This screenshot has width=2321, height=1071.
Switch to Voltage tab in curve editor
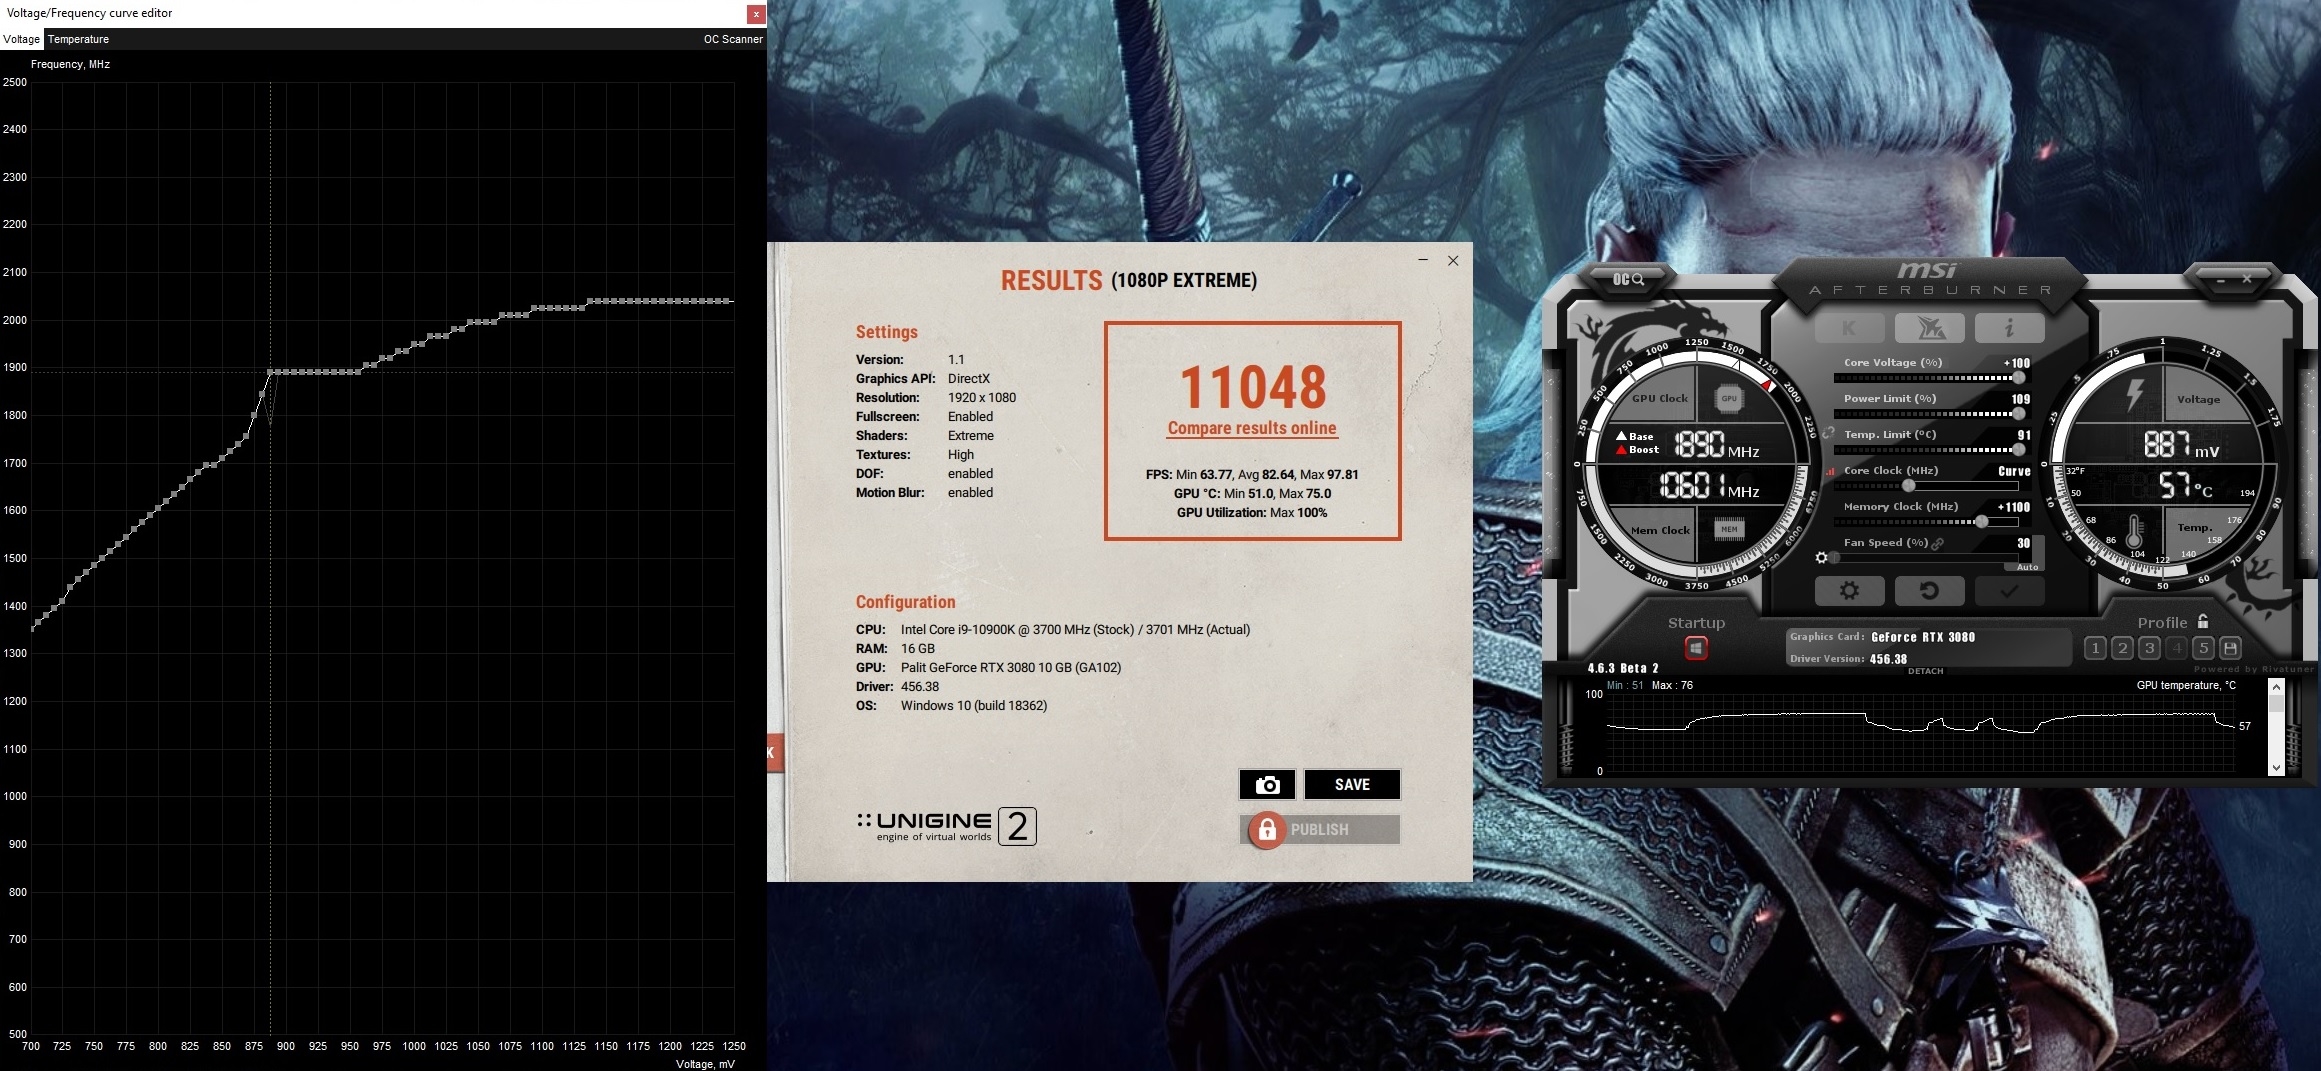tap(22, 39)
